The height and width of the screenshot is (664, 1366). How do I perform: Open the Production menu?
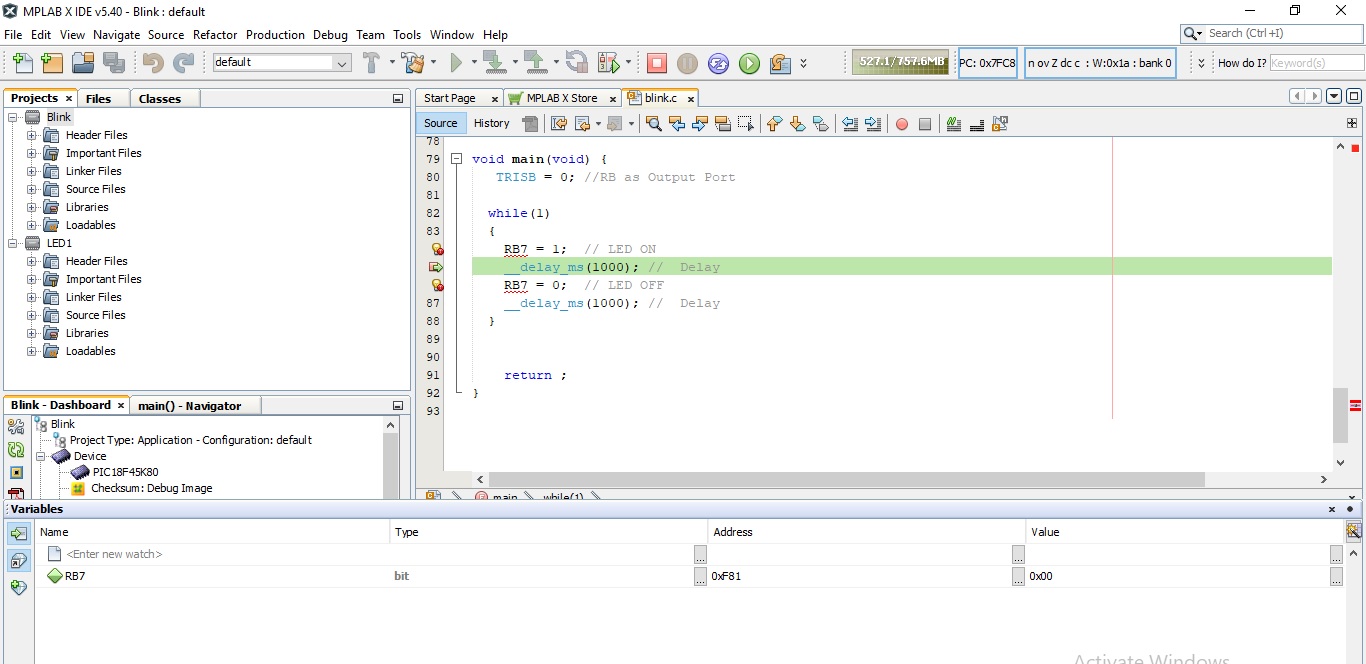275,34
